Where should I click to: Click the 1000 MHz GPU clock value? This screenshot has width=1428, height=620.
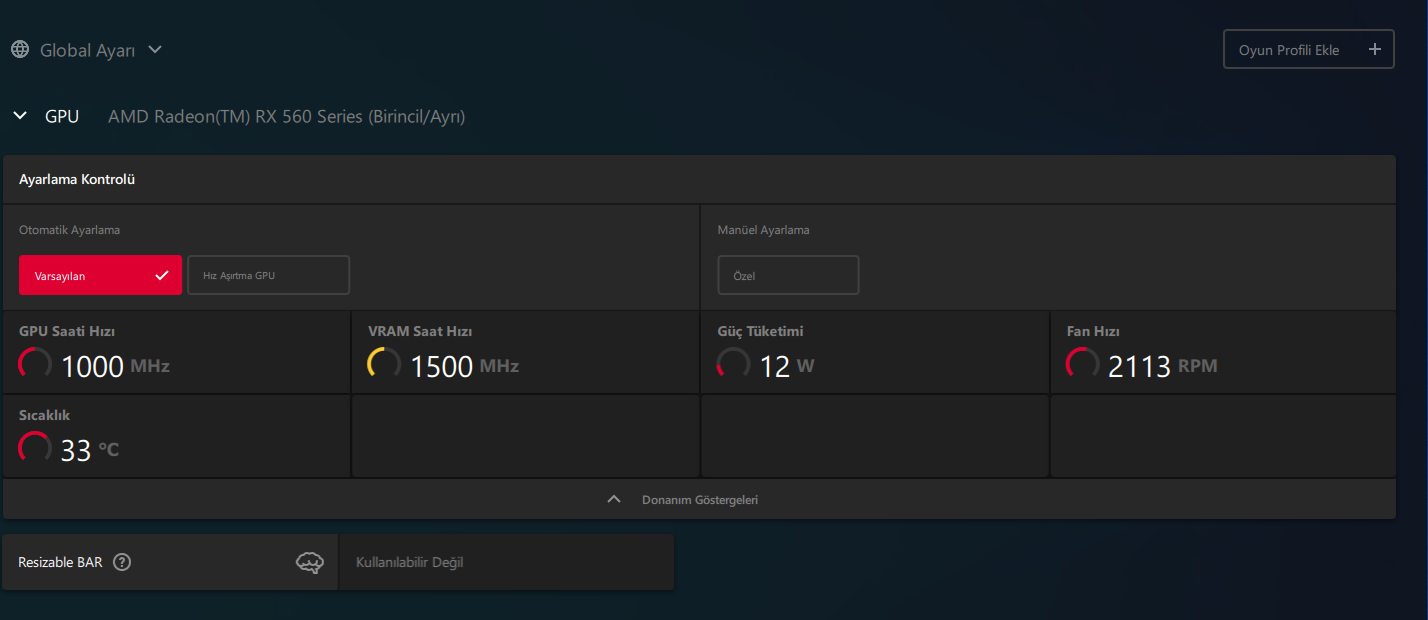tap(115, 366)
